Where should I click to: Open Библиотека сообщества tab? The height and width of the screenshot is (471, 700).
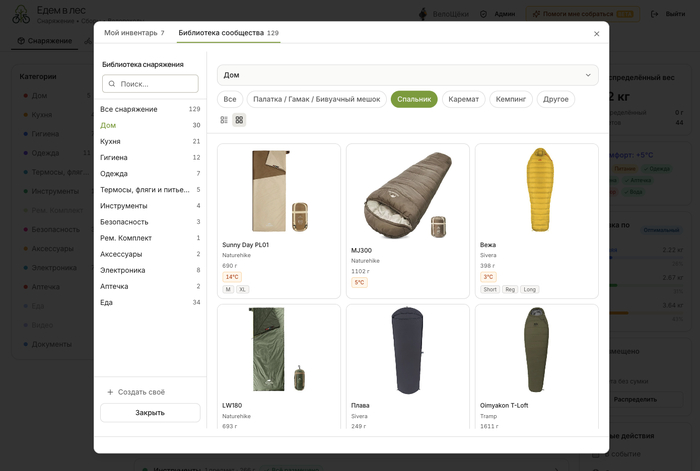pyautogui.click(x=228, y=33)
